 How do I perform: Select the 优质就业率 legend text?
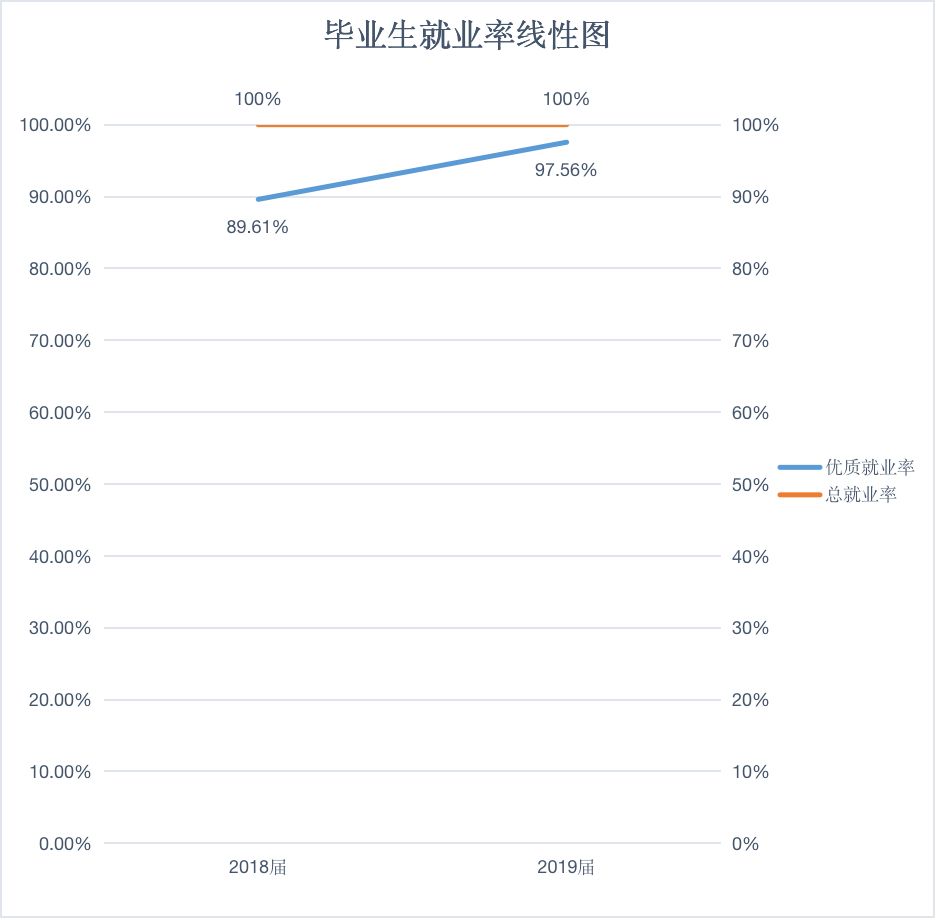pos(869,467)
